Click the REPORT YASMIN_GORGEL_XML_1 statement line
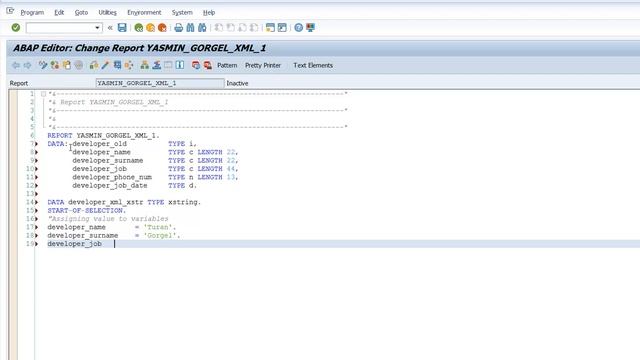The width and height of the screenshot is (640, 360). pyautogui.click(x=103, y=136)
